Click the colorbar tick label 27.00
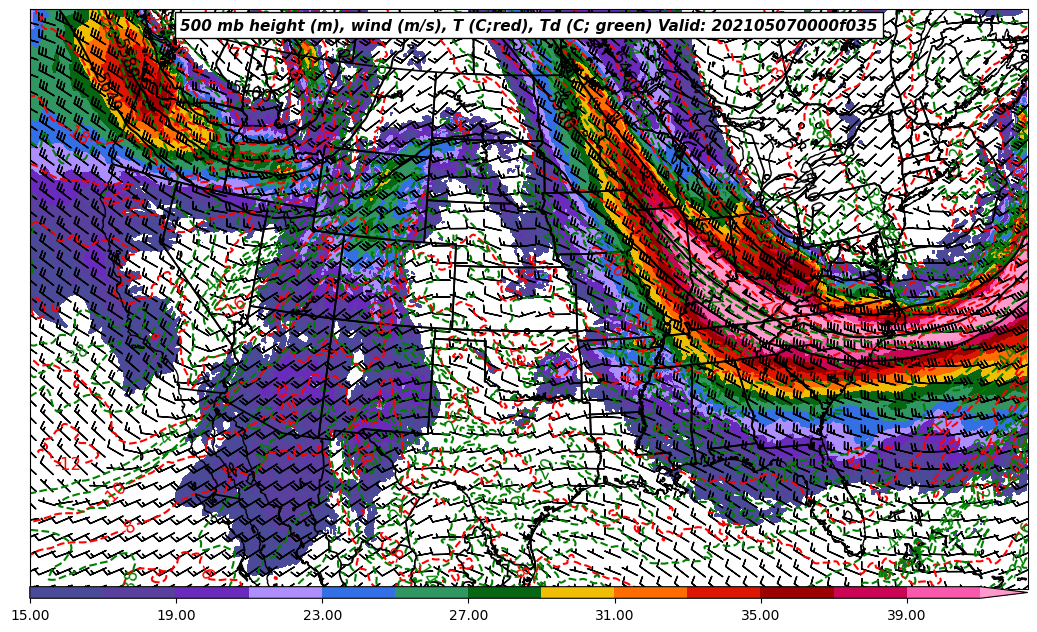Image resolution: width=1037 pixels, height=632 pixels. (468, 615)
